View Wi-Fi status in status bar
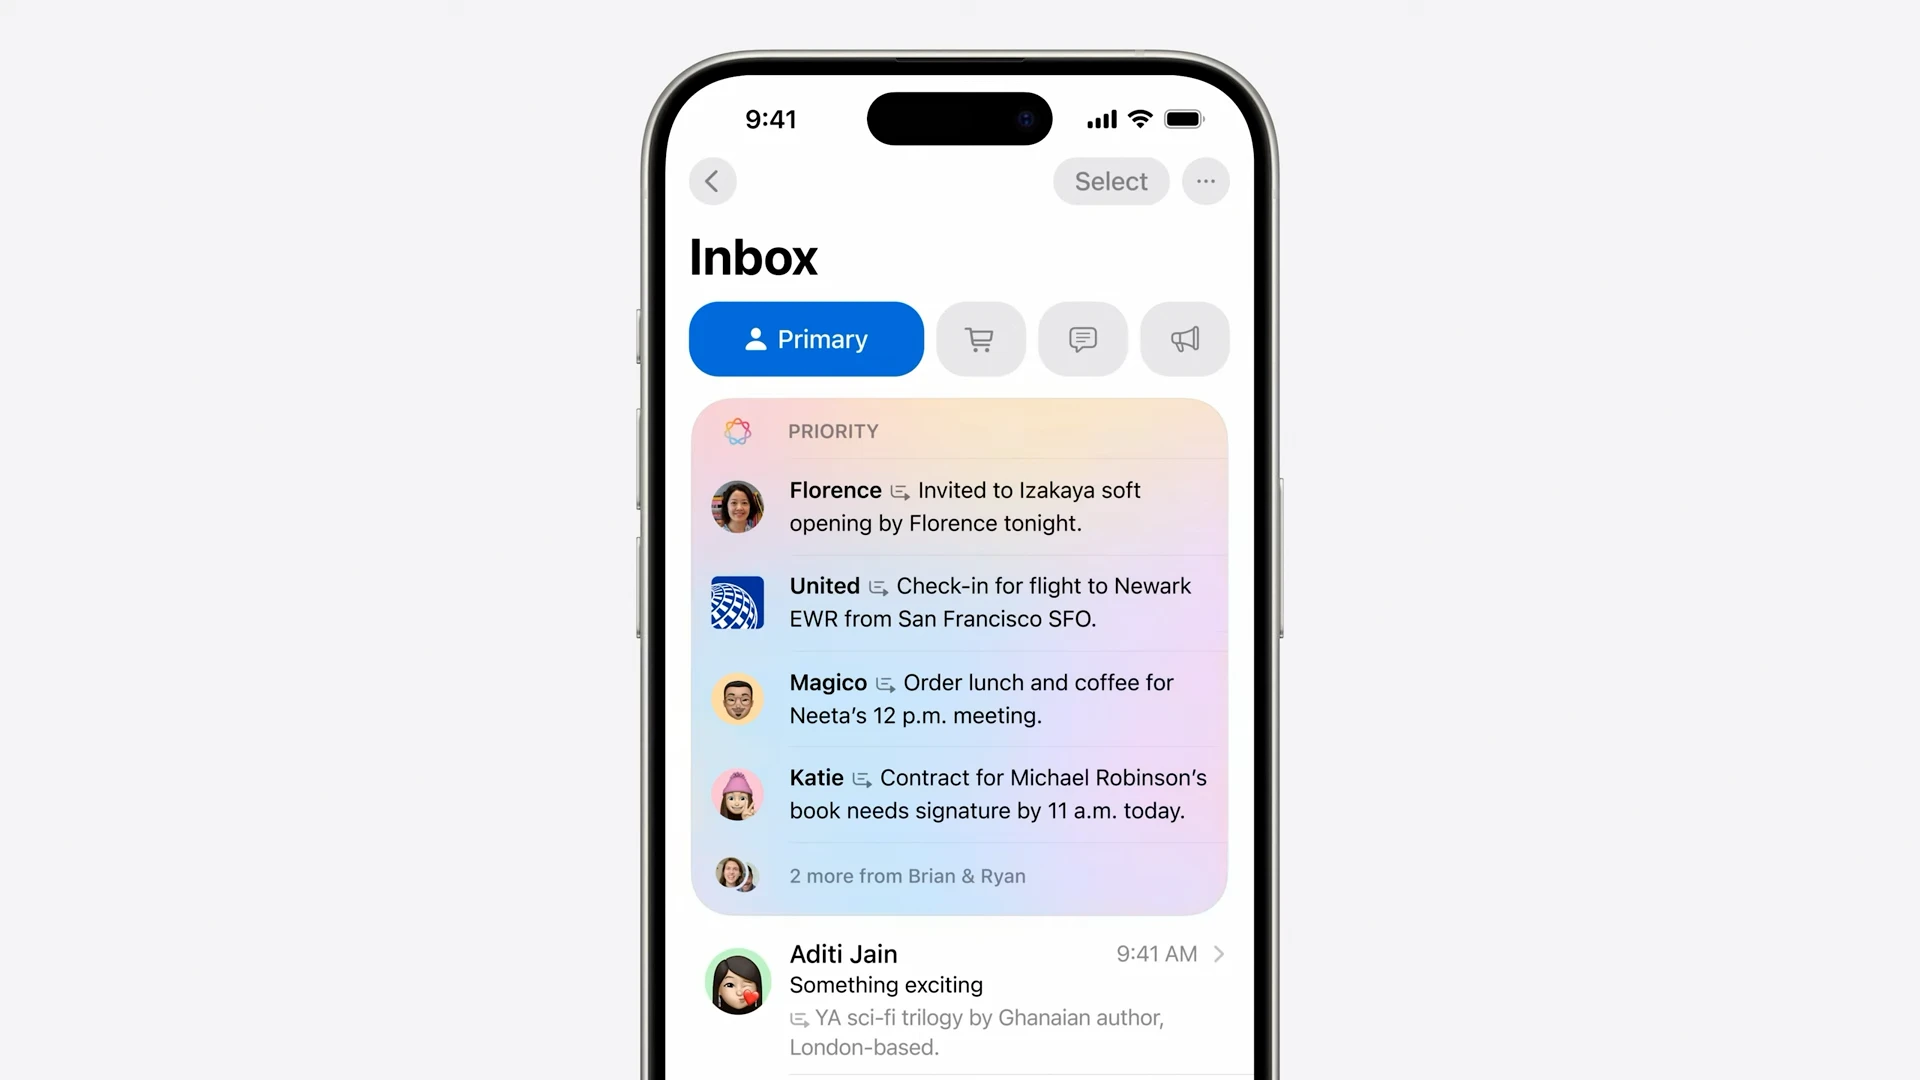The height and width of the screenshot is (1080, 1920). point(1139,119)
